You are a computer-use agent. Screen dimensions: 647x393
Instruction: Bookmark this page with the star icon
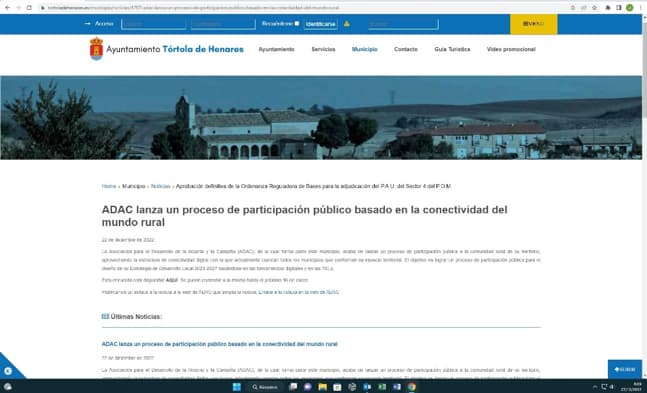click(595, 7)
